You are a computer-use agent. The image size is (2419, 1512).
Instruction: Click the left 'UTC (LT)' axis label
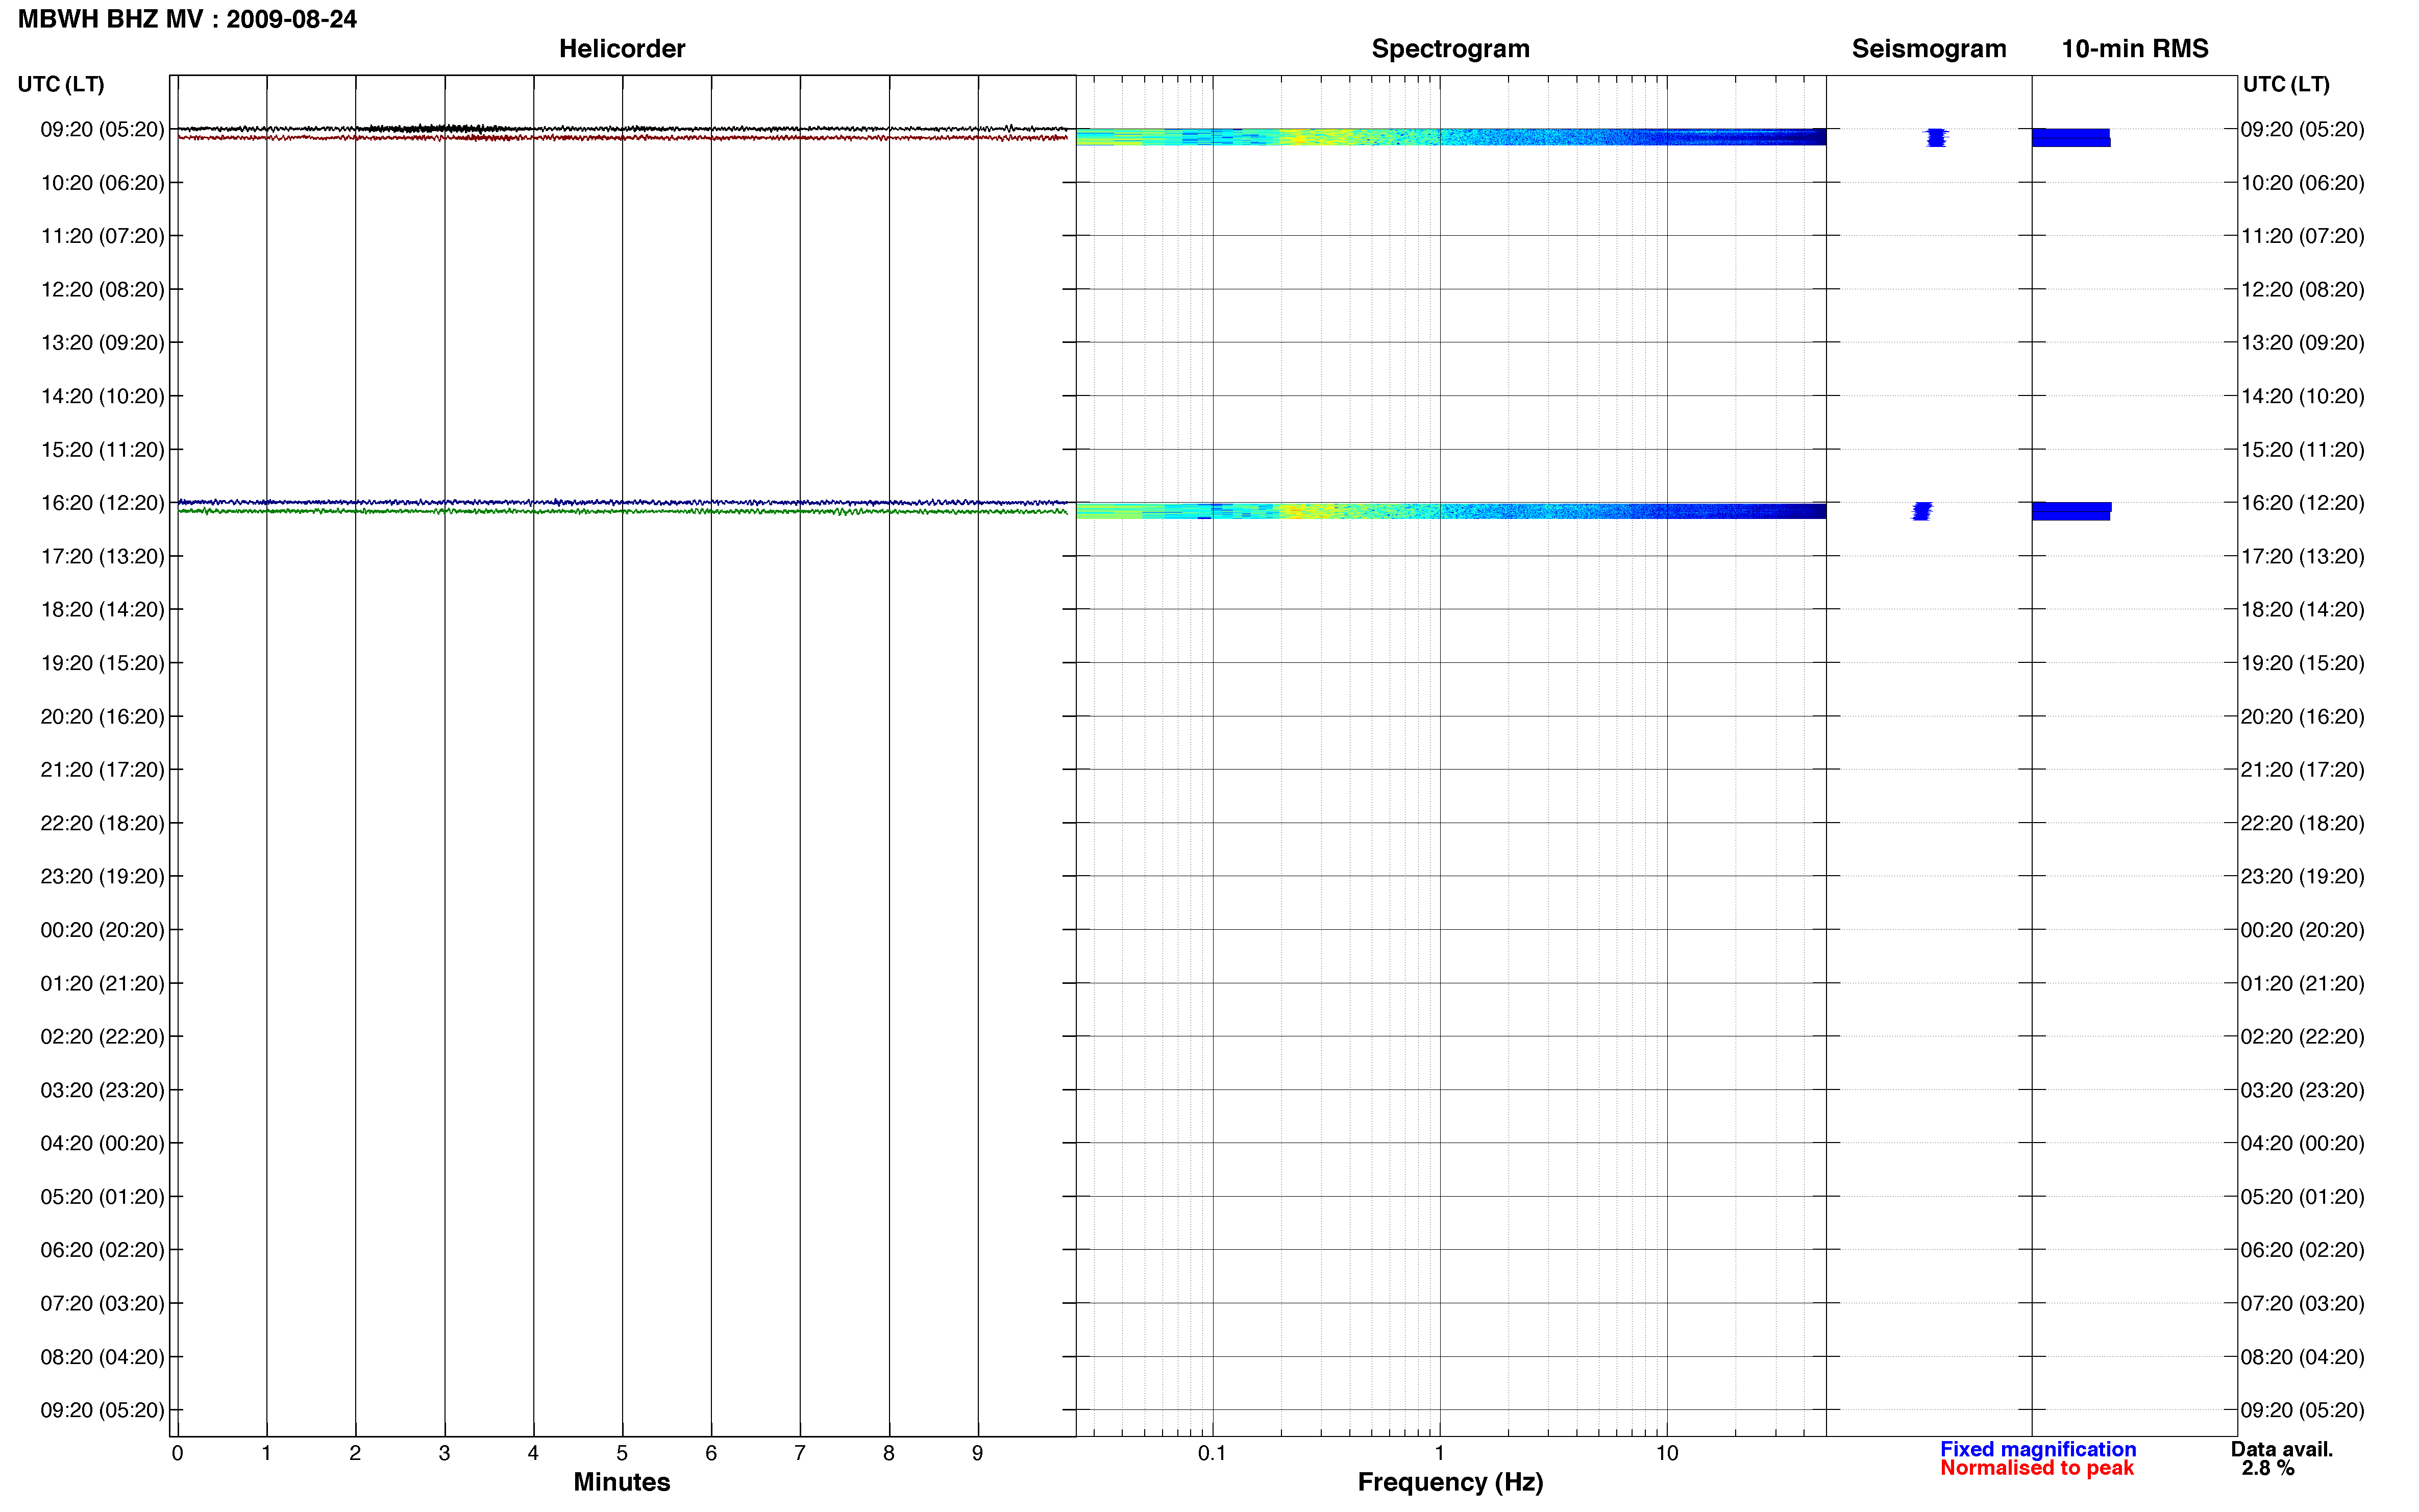click(61, 84)
